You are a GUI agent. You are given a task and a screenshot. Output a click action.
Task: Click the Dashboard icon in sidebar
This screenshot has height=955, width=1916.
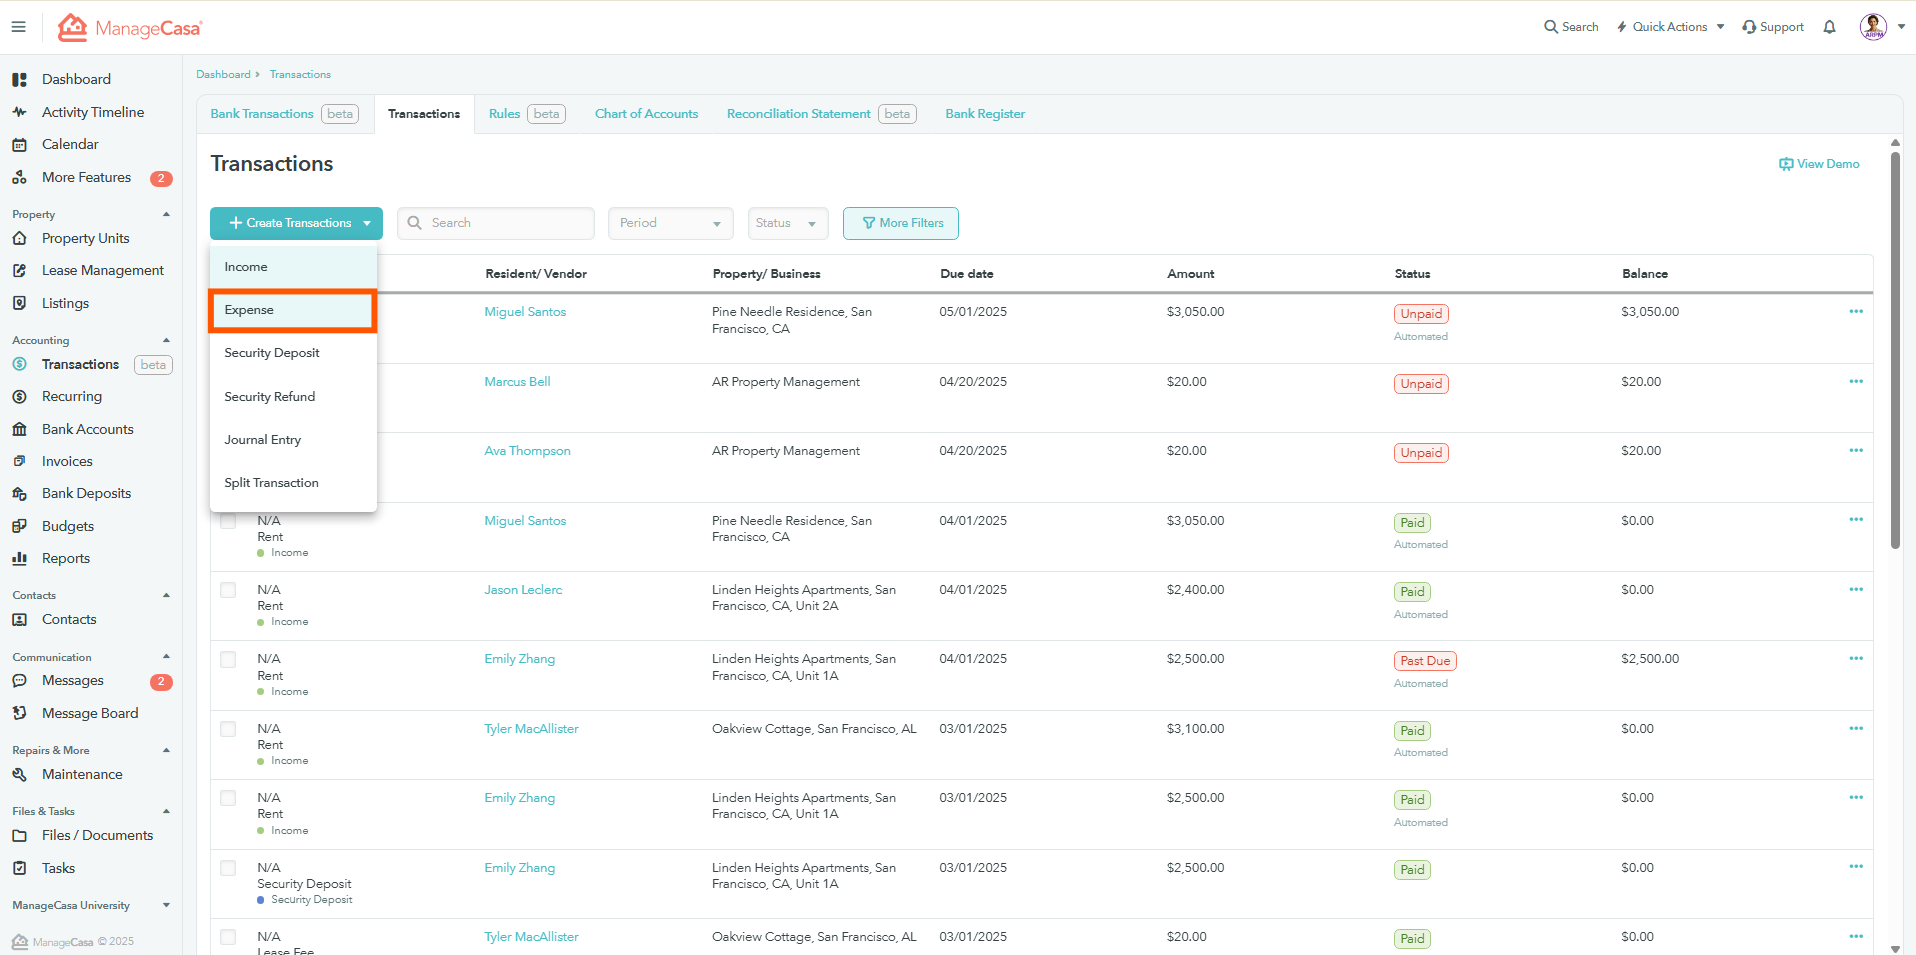click(x=19, y=79)
